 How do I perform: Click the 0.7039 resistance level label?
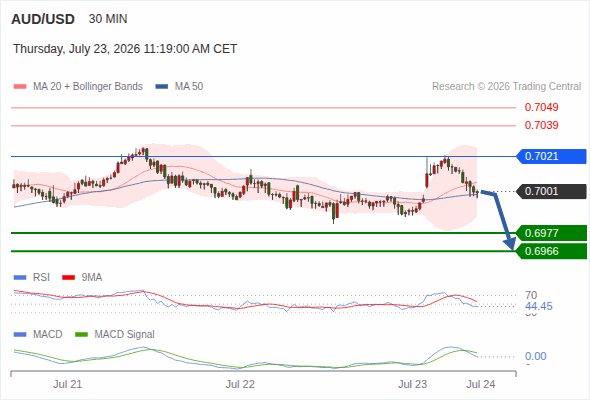541,125
